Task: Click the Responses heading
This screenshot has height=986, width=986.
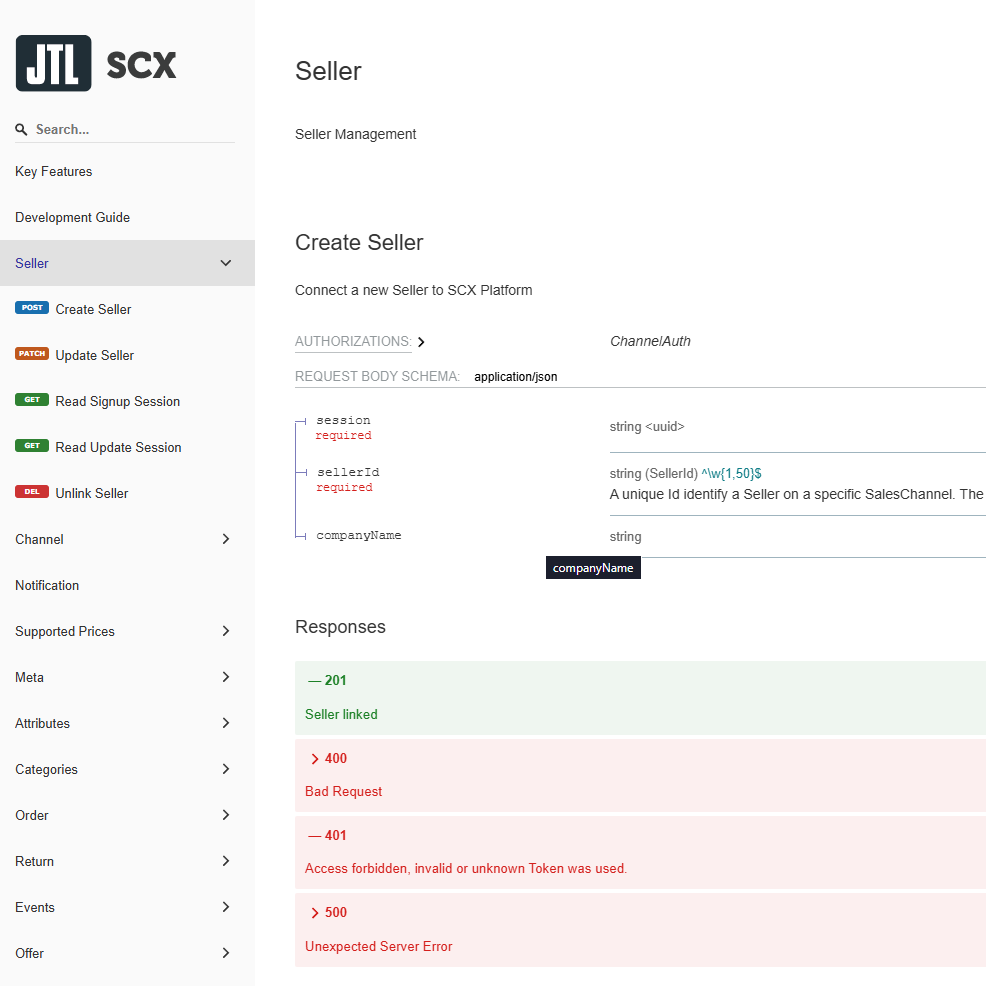Action: coord(340,627)
